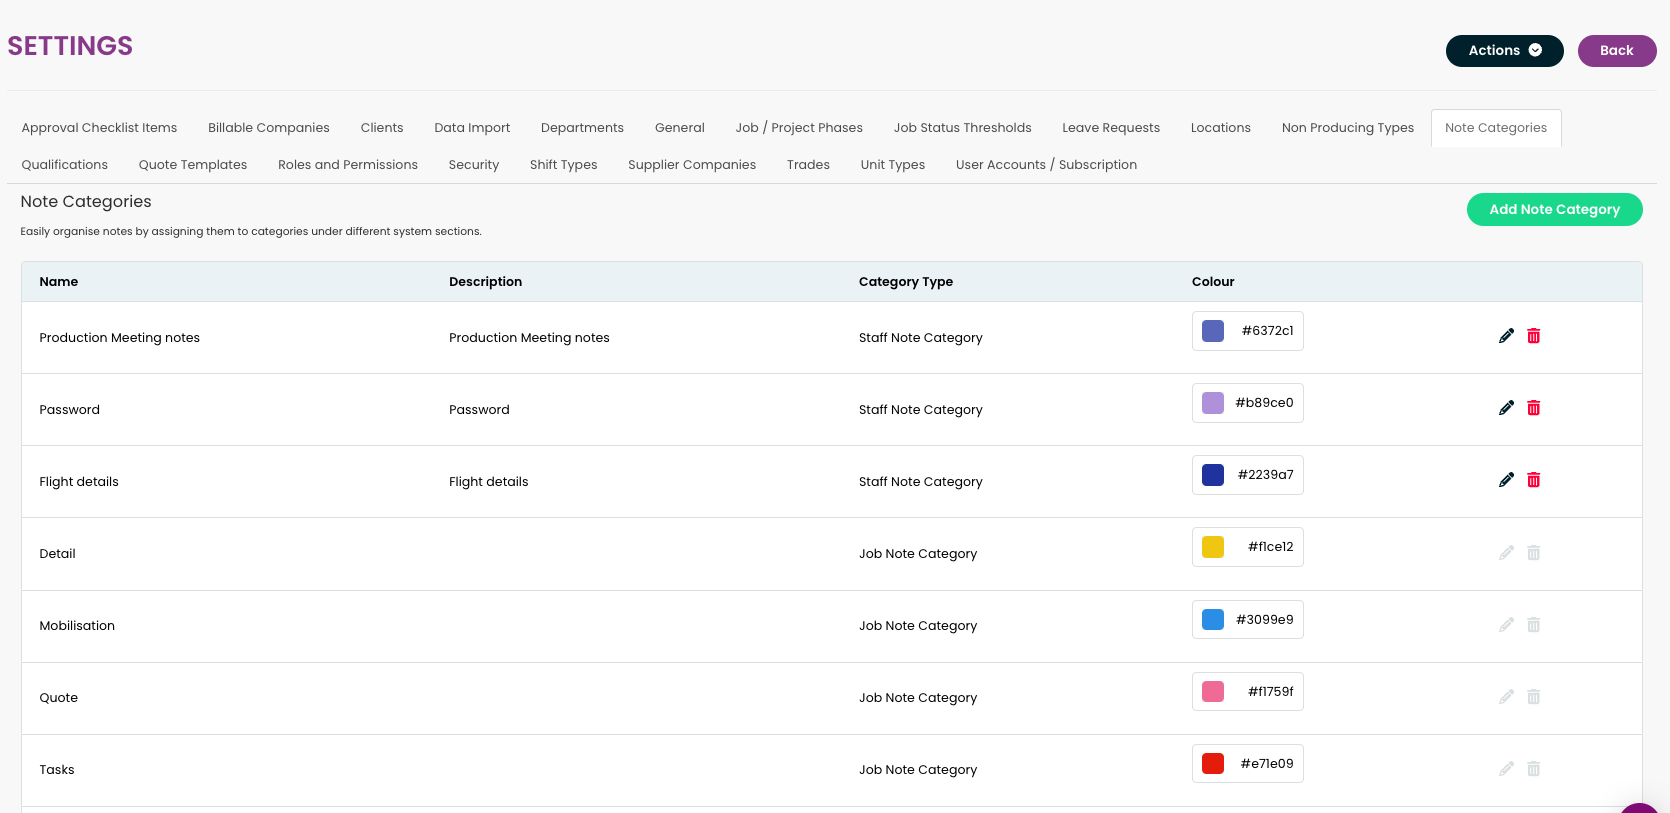Click the greyed edit pencil for Quote
Viewport: 1670px width, 813px height.
[x=1506, y=696]
